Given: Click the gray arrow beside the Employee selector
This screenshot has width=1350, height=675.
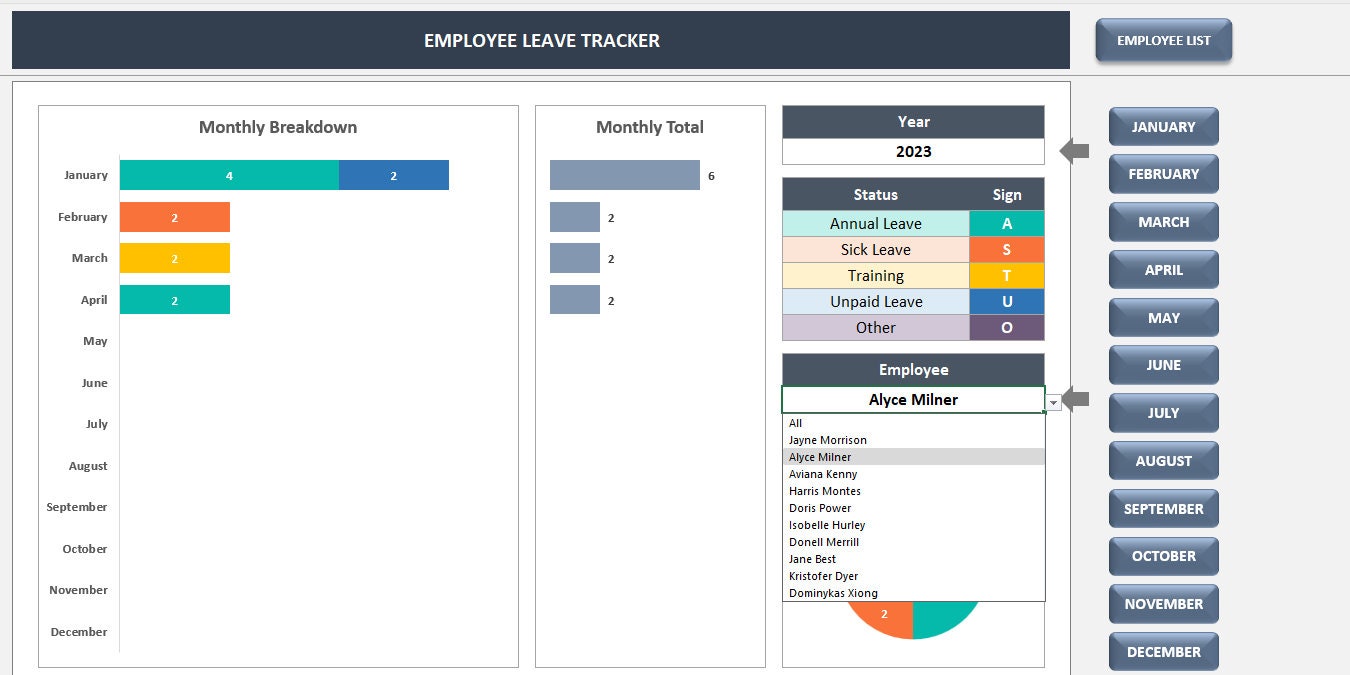Looking at the screenshot, I should pos(1072,400).
